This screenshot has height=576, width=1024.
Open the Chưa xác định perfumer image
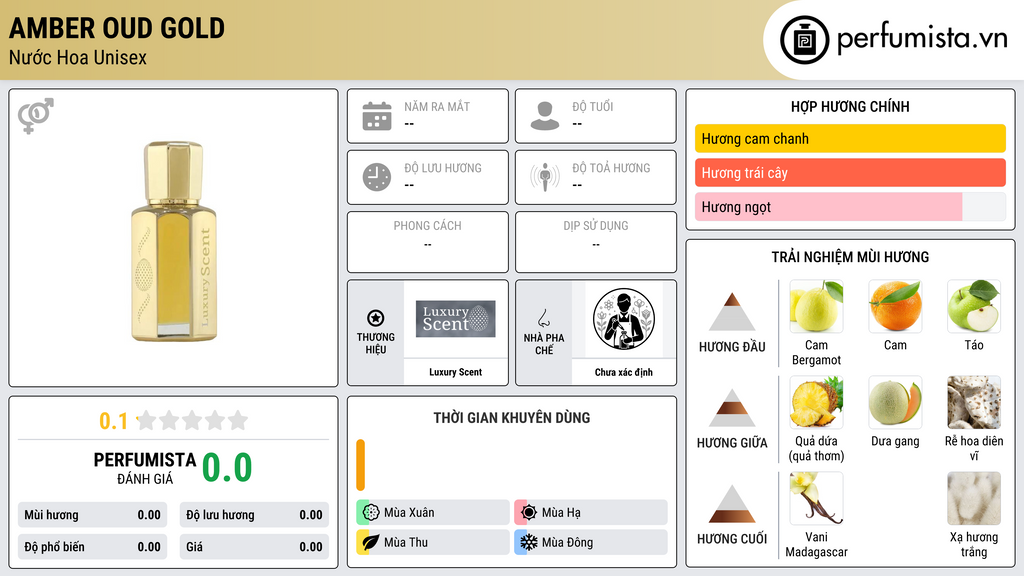coord(624,319)
